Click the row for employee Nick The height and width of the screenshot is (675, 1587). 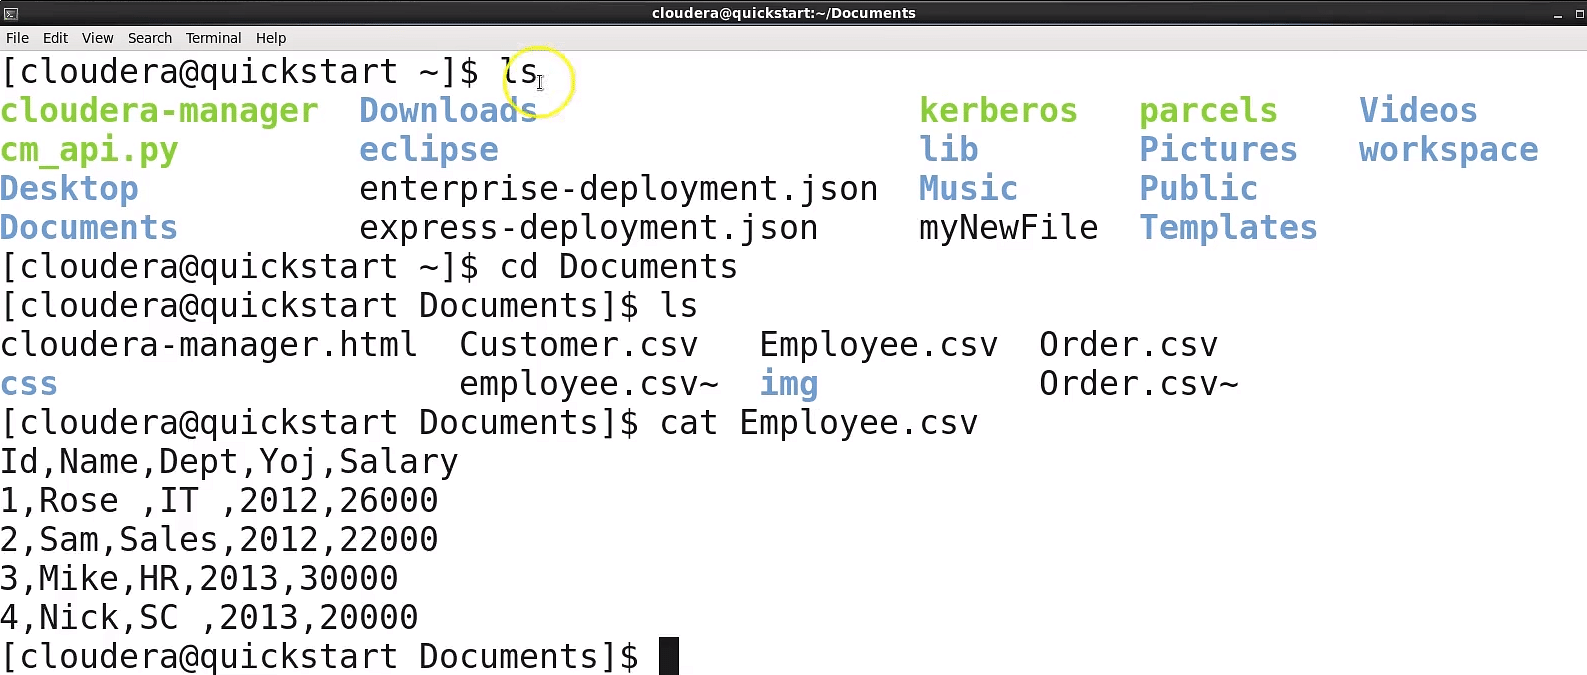209,618
